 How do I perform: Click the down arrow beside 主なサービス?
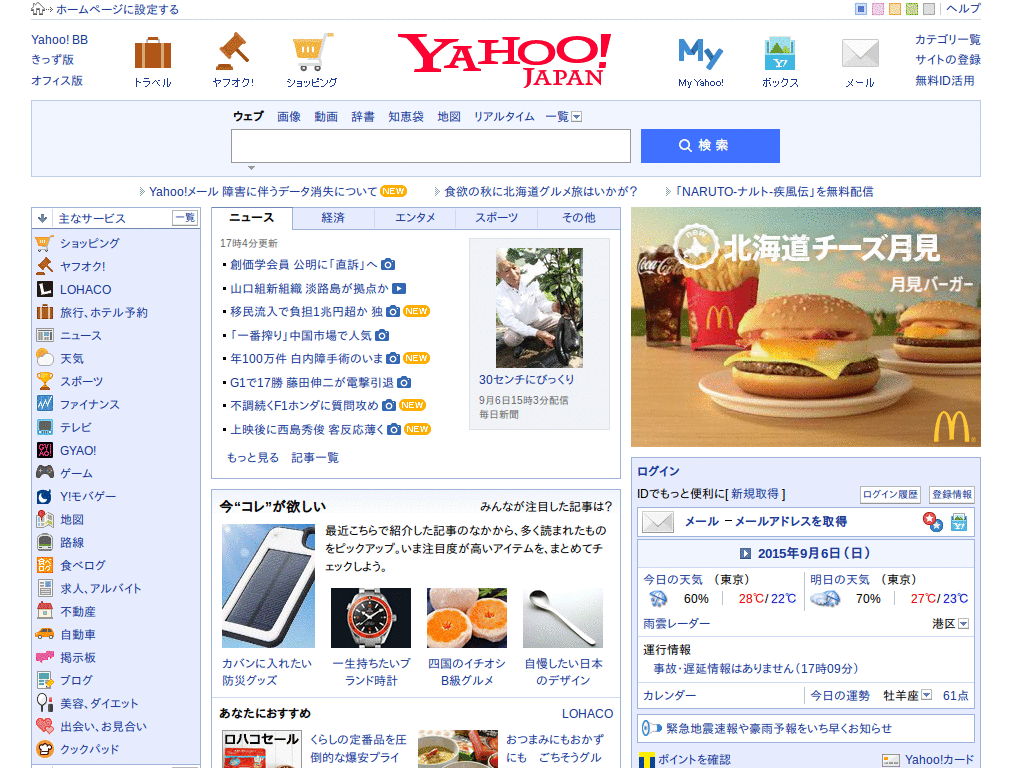point(42,218)
